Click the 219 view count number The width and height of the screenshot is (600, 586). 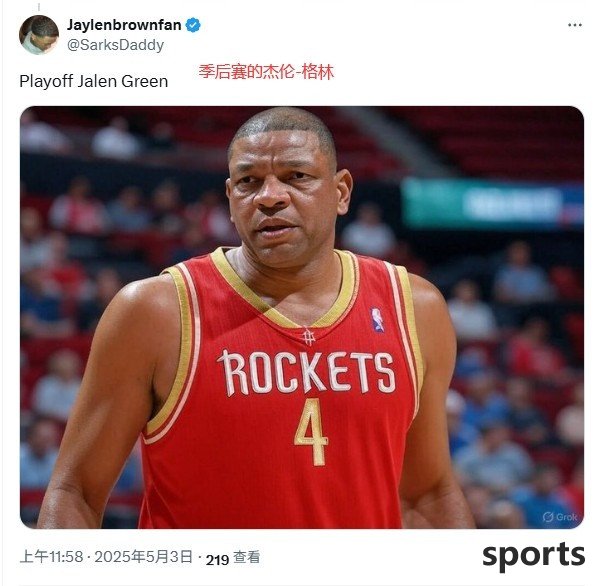pos(217,560)
